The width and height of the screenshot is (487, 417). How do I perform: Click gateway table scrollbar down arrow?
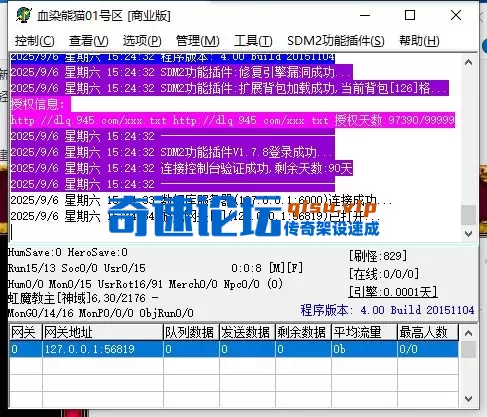click(468, 399)
